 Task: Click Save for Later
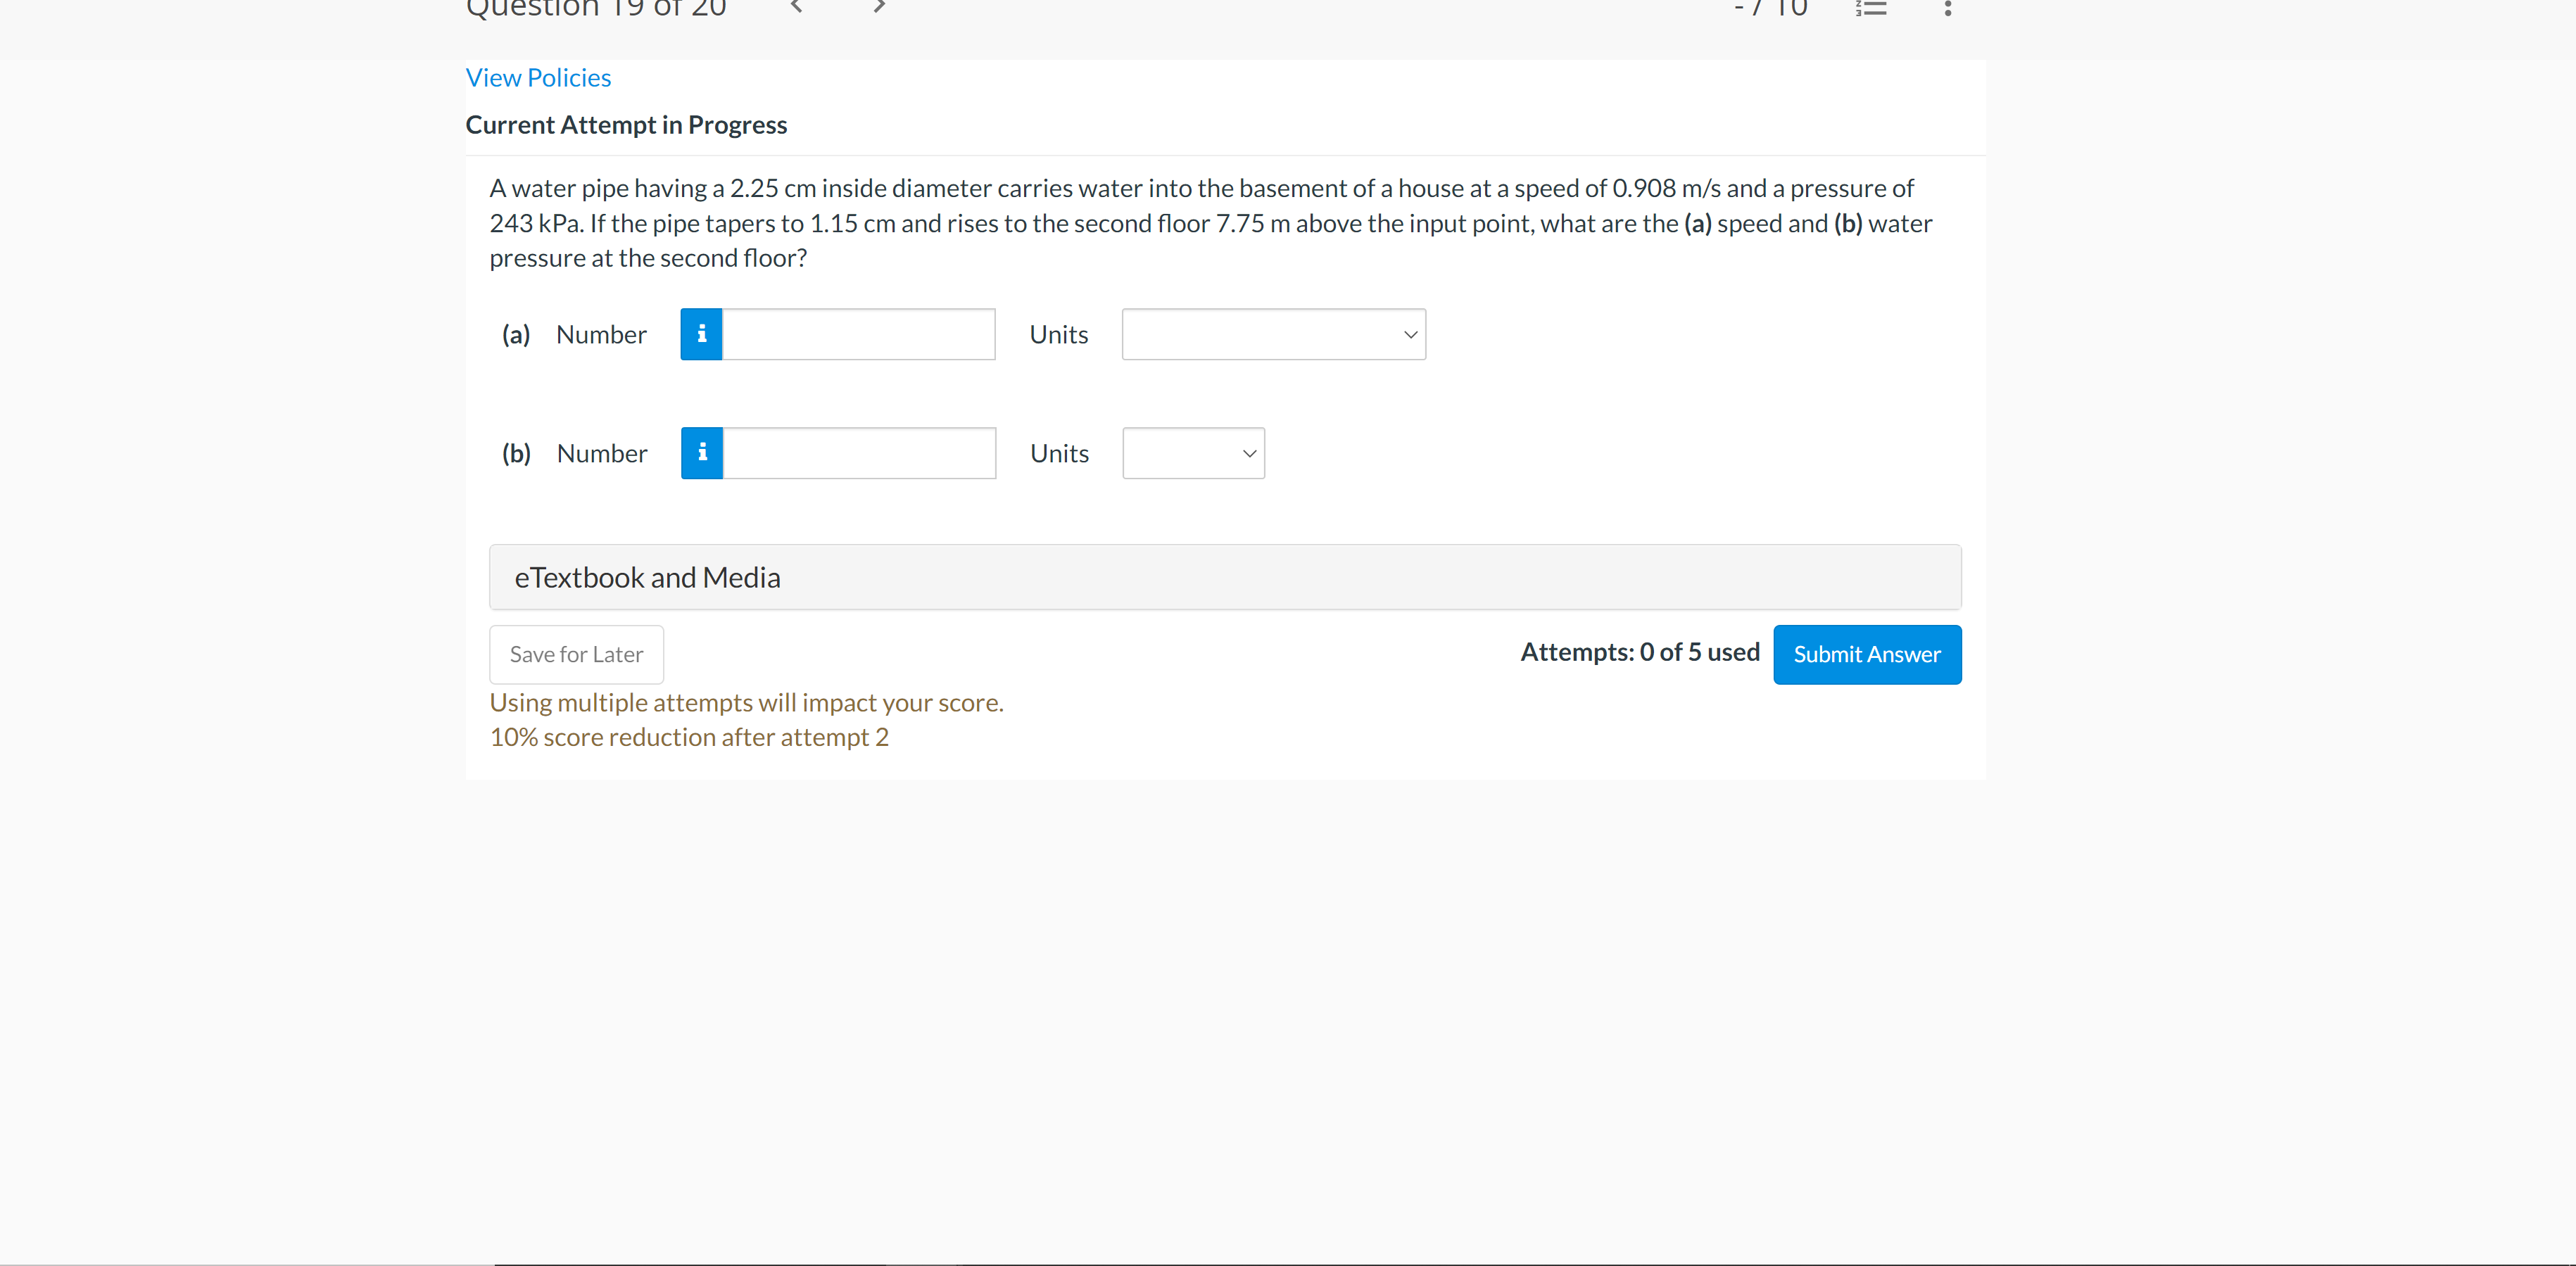(575, 654)
